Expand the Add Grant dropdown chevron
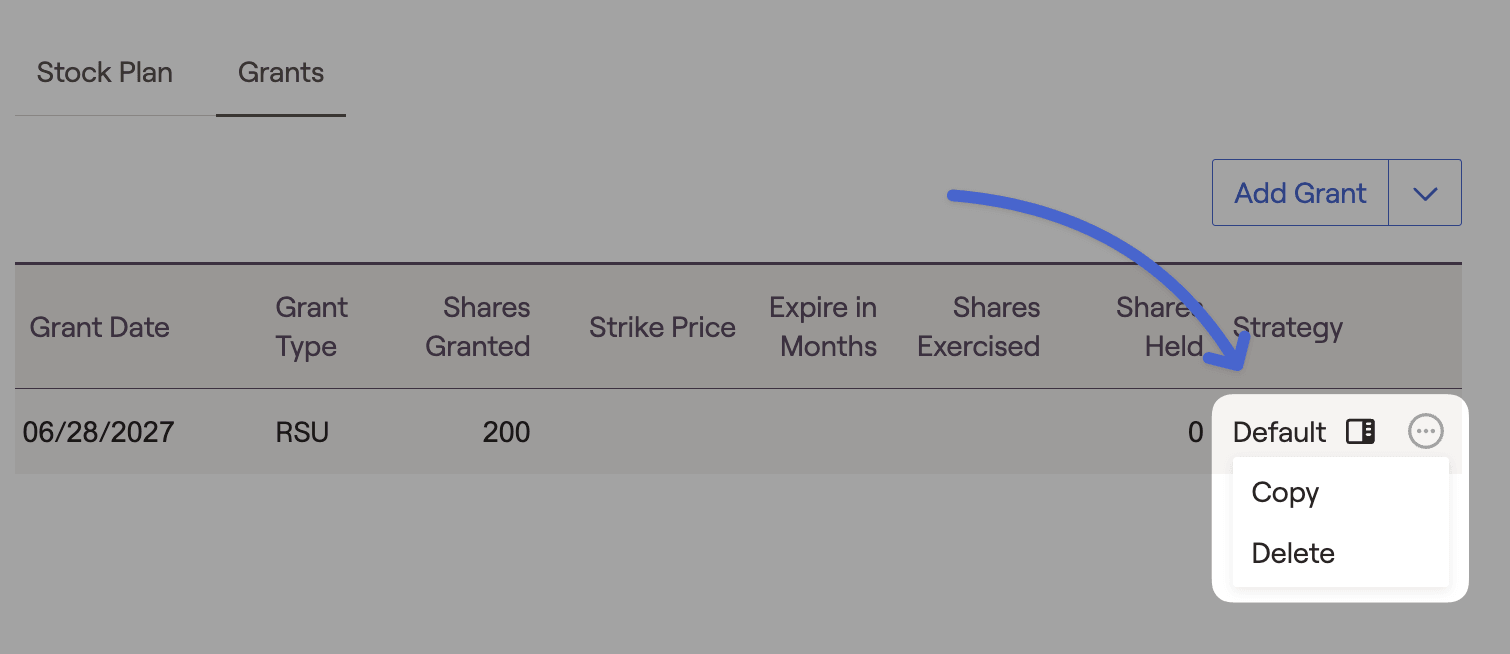Screen dimensions: 1510x654 pos(1425,193)
